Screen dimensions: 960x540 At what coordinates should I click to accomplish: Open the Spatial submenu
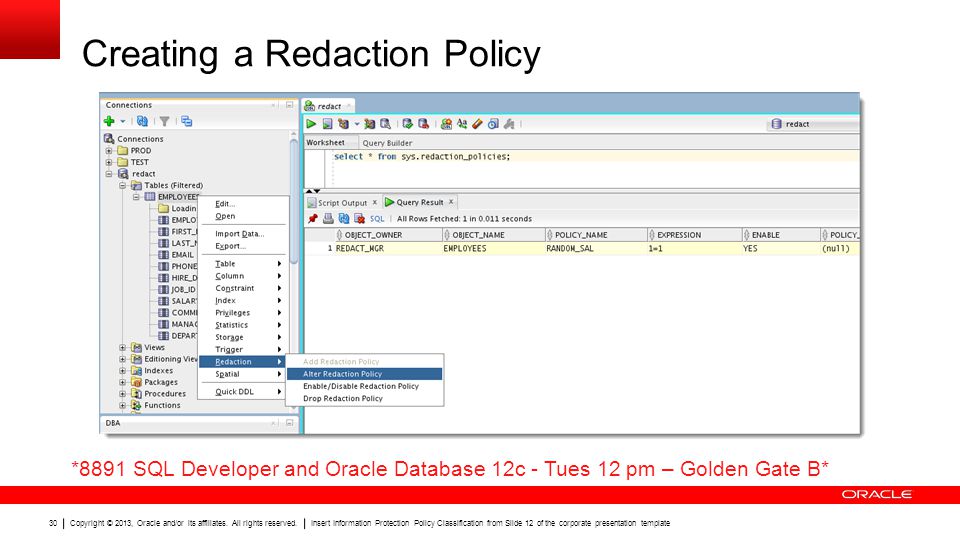(x=243, y=374)
